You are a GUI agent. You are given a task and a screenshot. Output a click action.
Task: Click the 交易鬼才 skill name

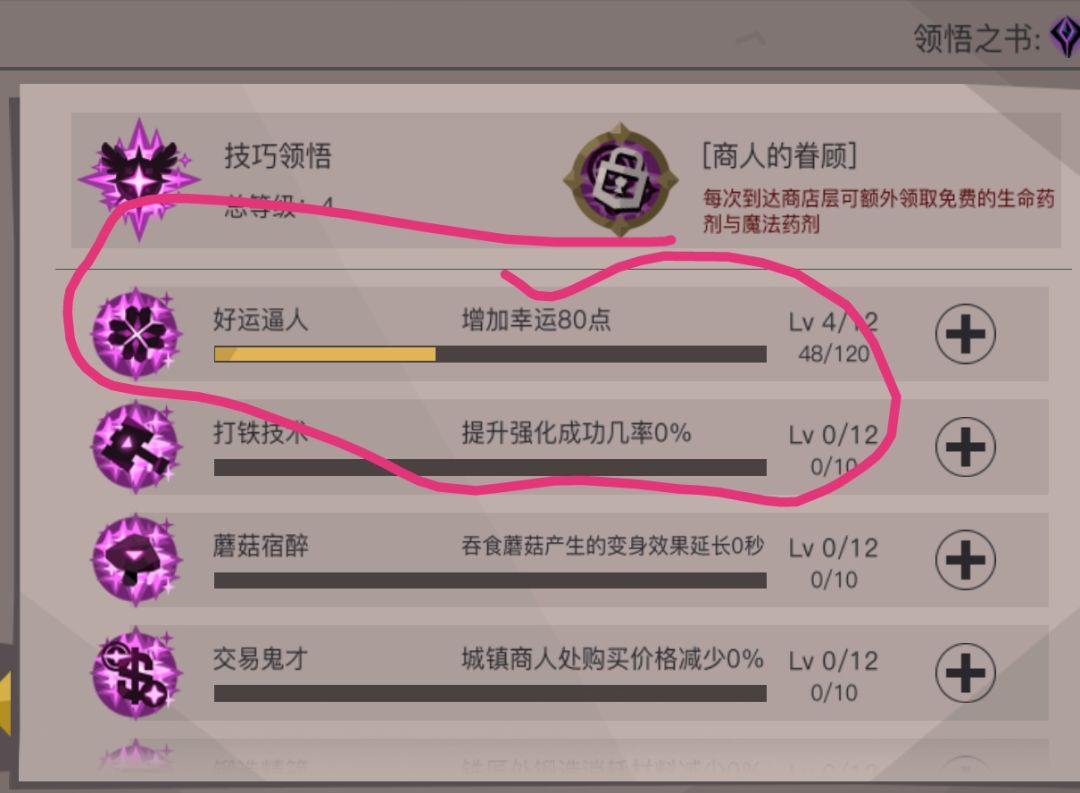click(x=260, y=659)
